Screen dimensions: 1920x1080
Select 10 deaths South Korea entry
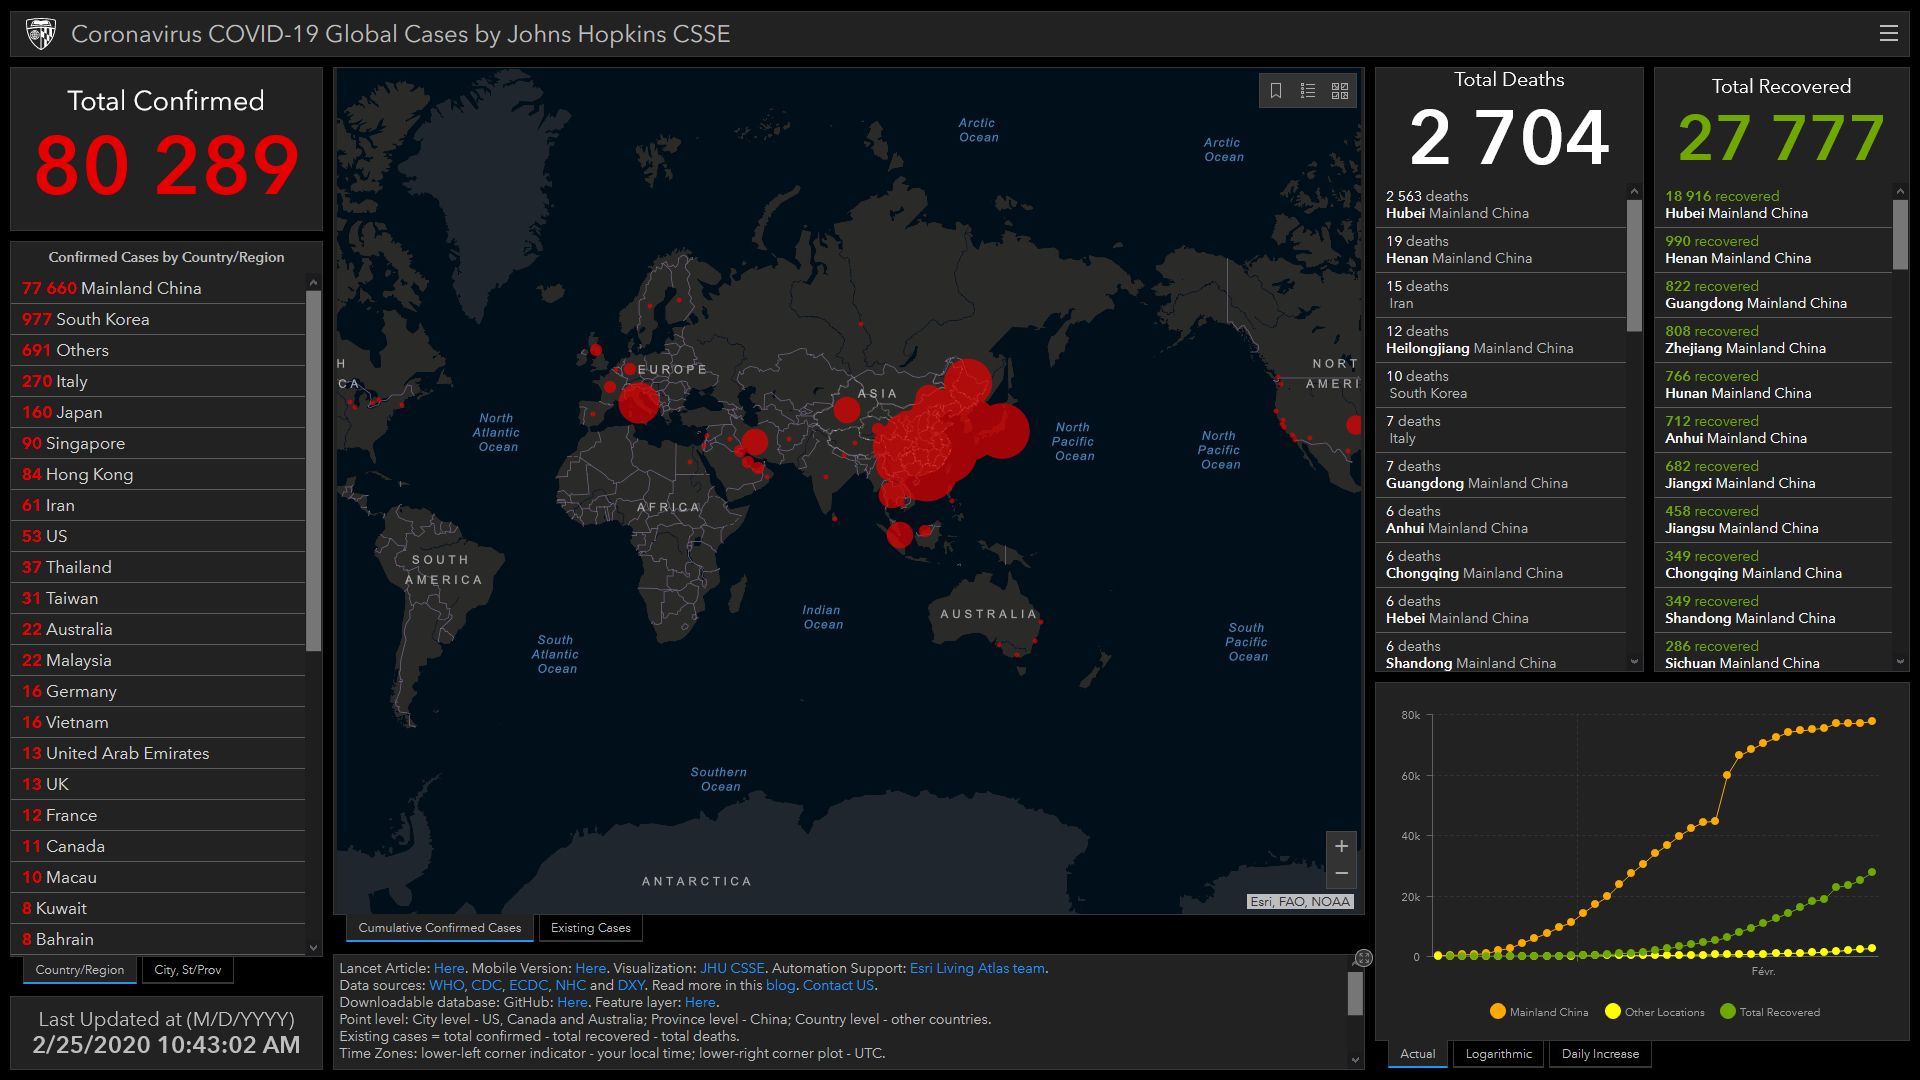[1501, 385]
